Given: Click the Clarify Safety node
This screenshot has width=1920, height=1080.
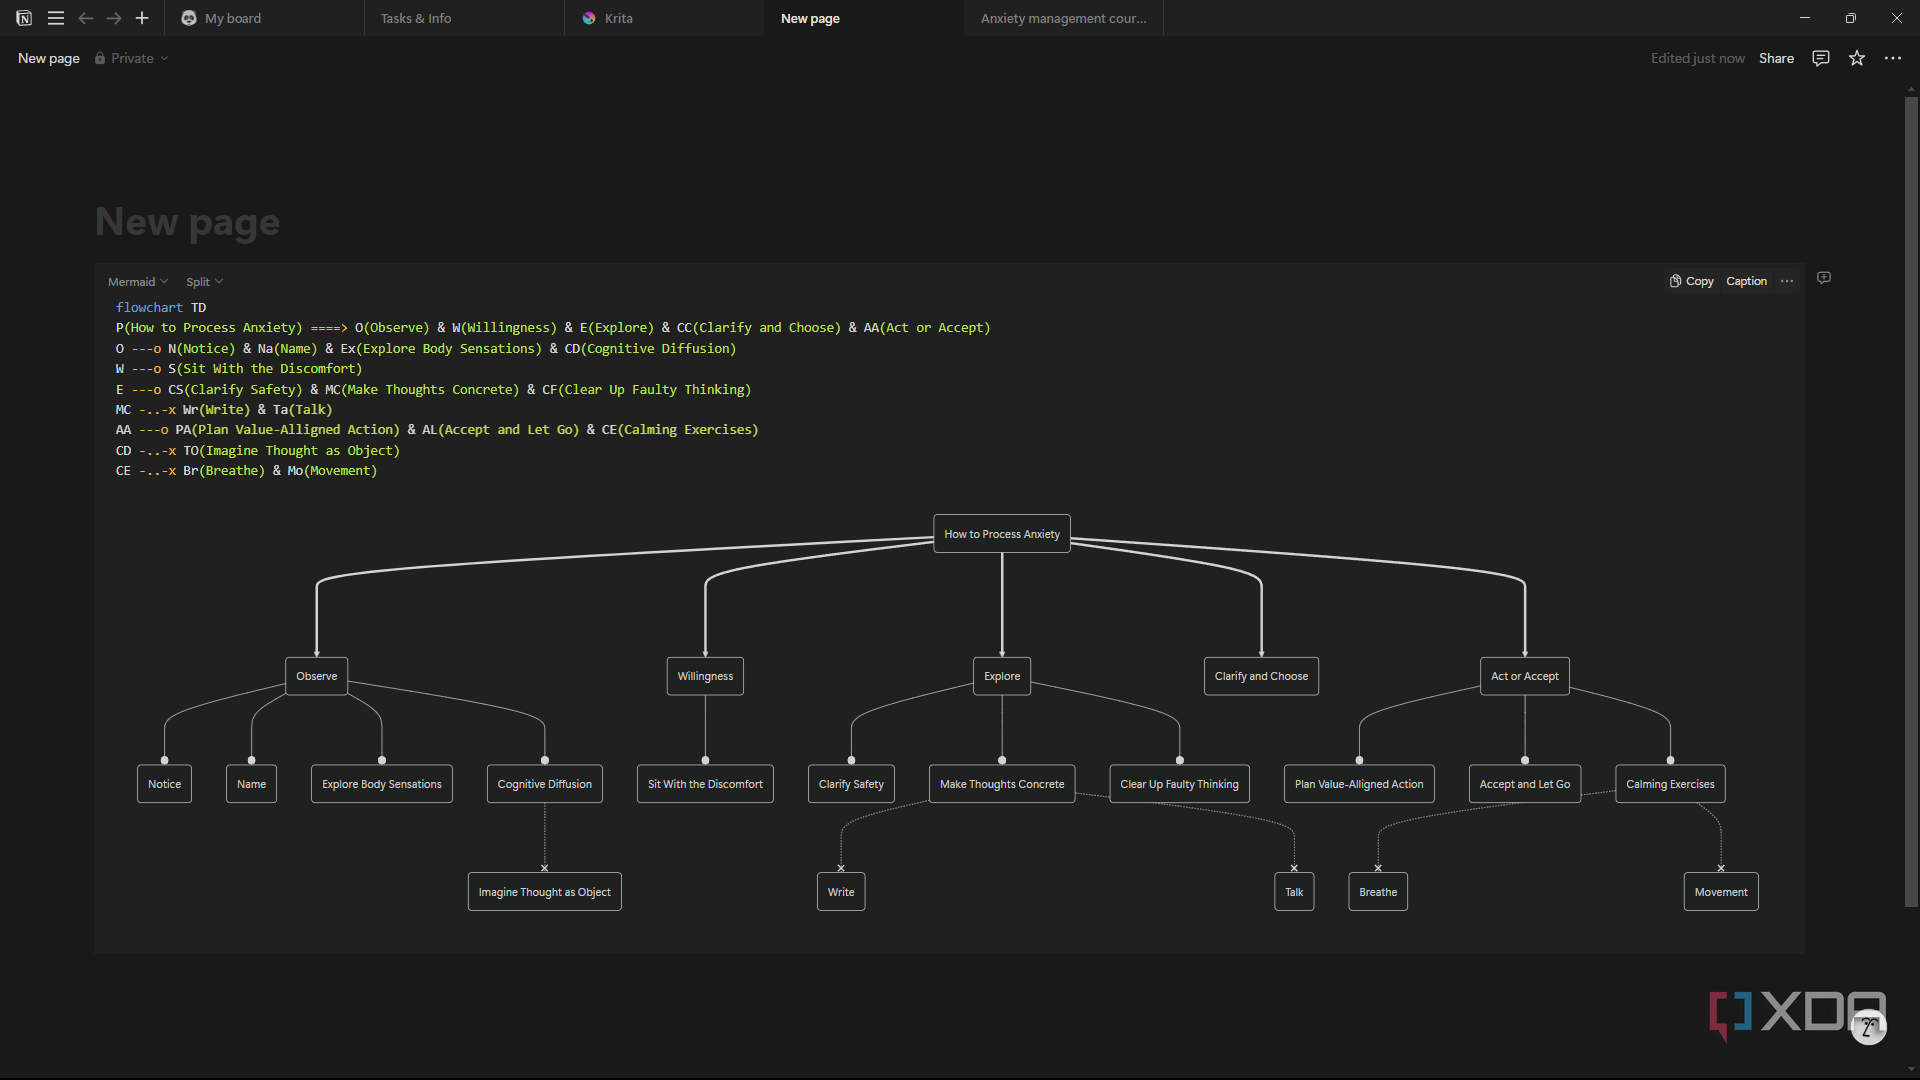Looking at the screenshot, I should [851, 784].
